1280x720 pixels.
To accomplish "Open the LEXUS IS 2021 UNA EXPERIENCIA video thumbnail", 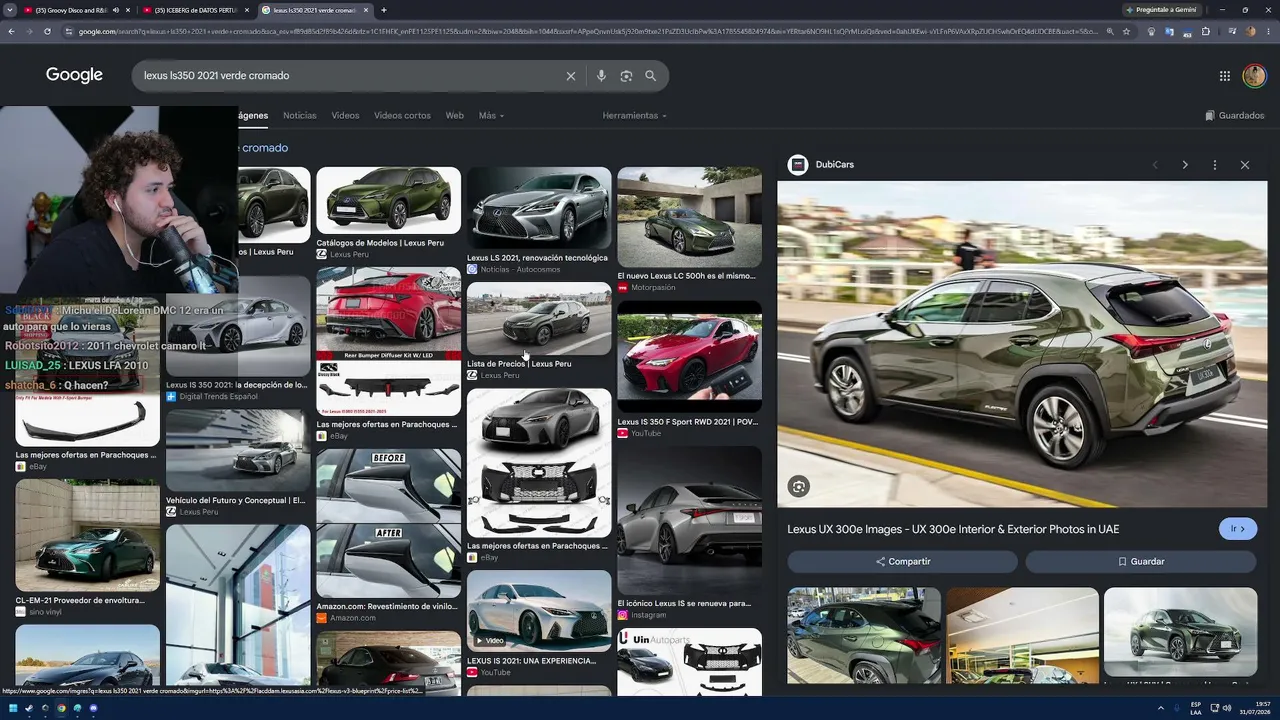I will point(539,611).
